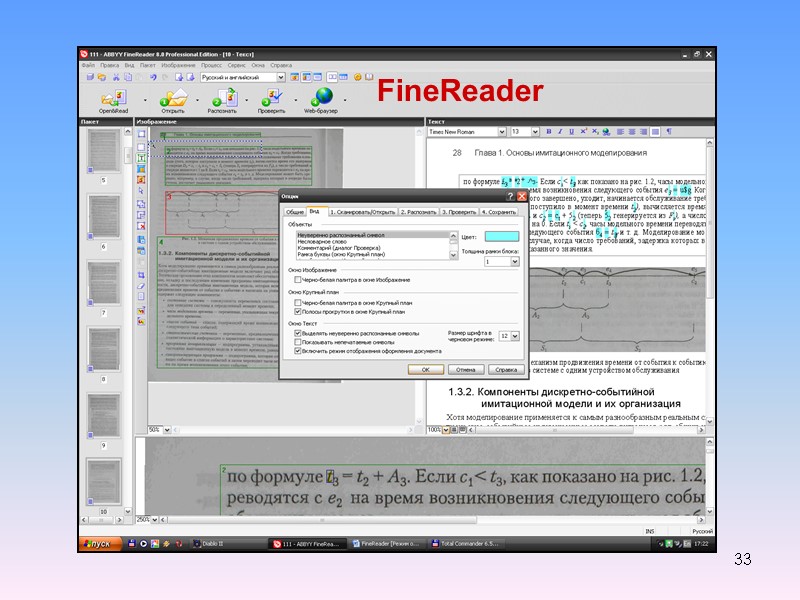Expand the arrow next to Распознать button

[x=246, y=100]
